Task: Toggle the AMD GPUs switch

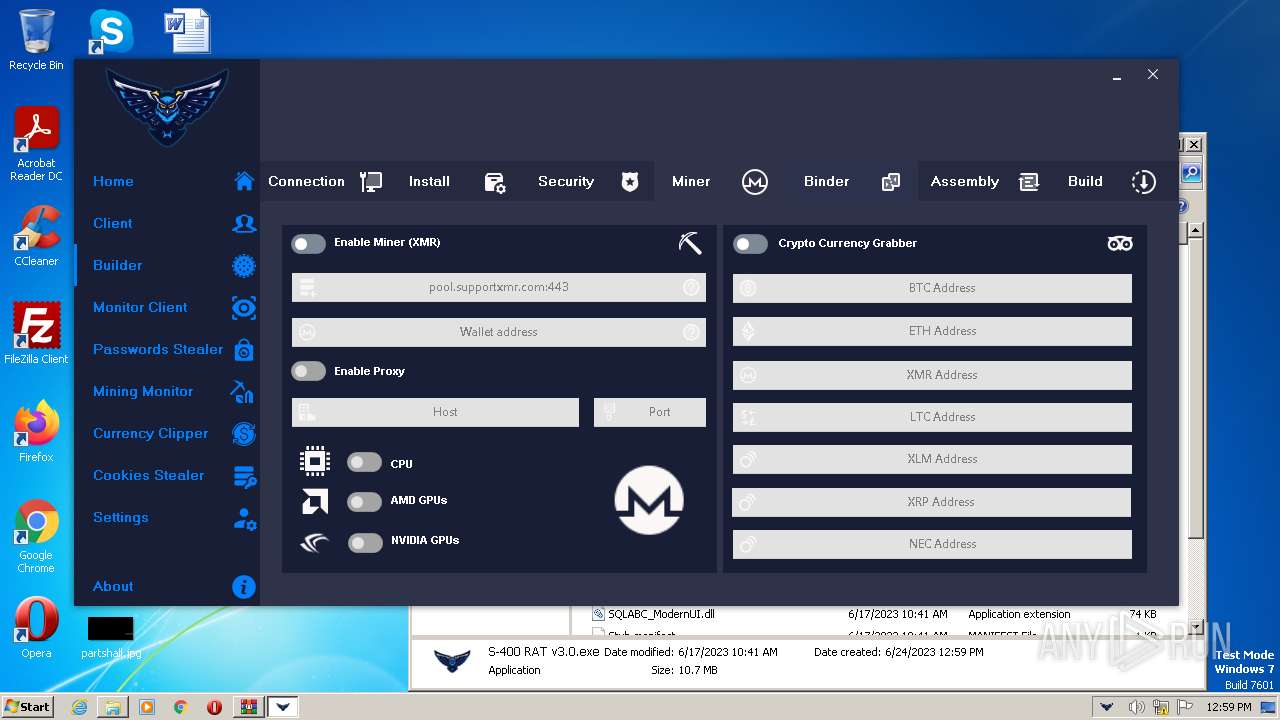Action: click(364, 502)
